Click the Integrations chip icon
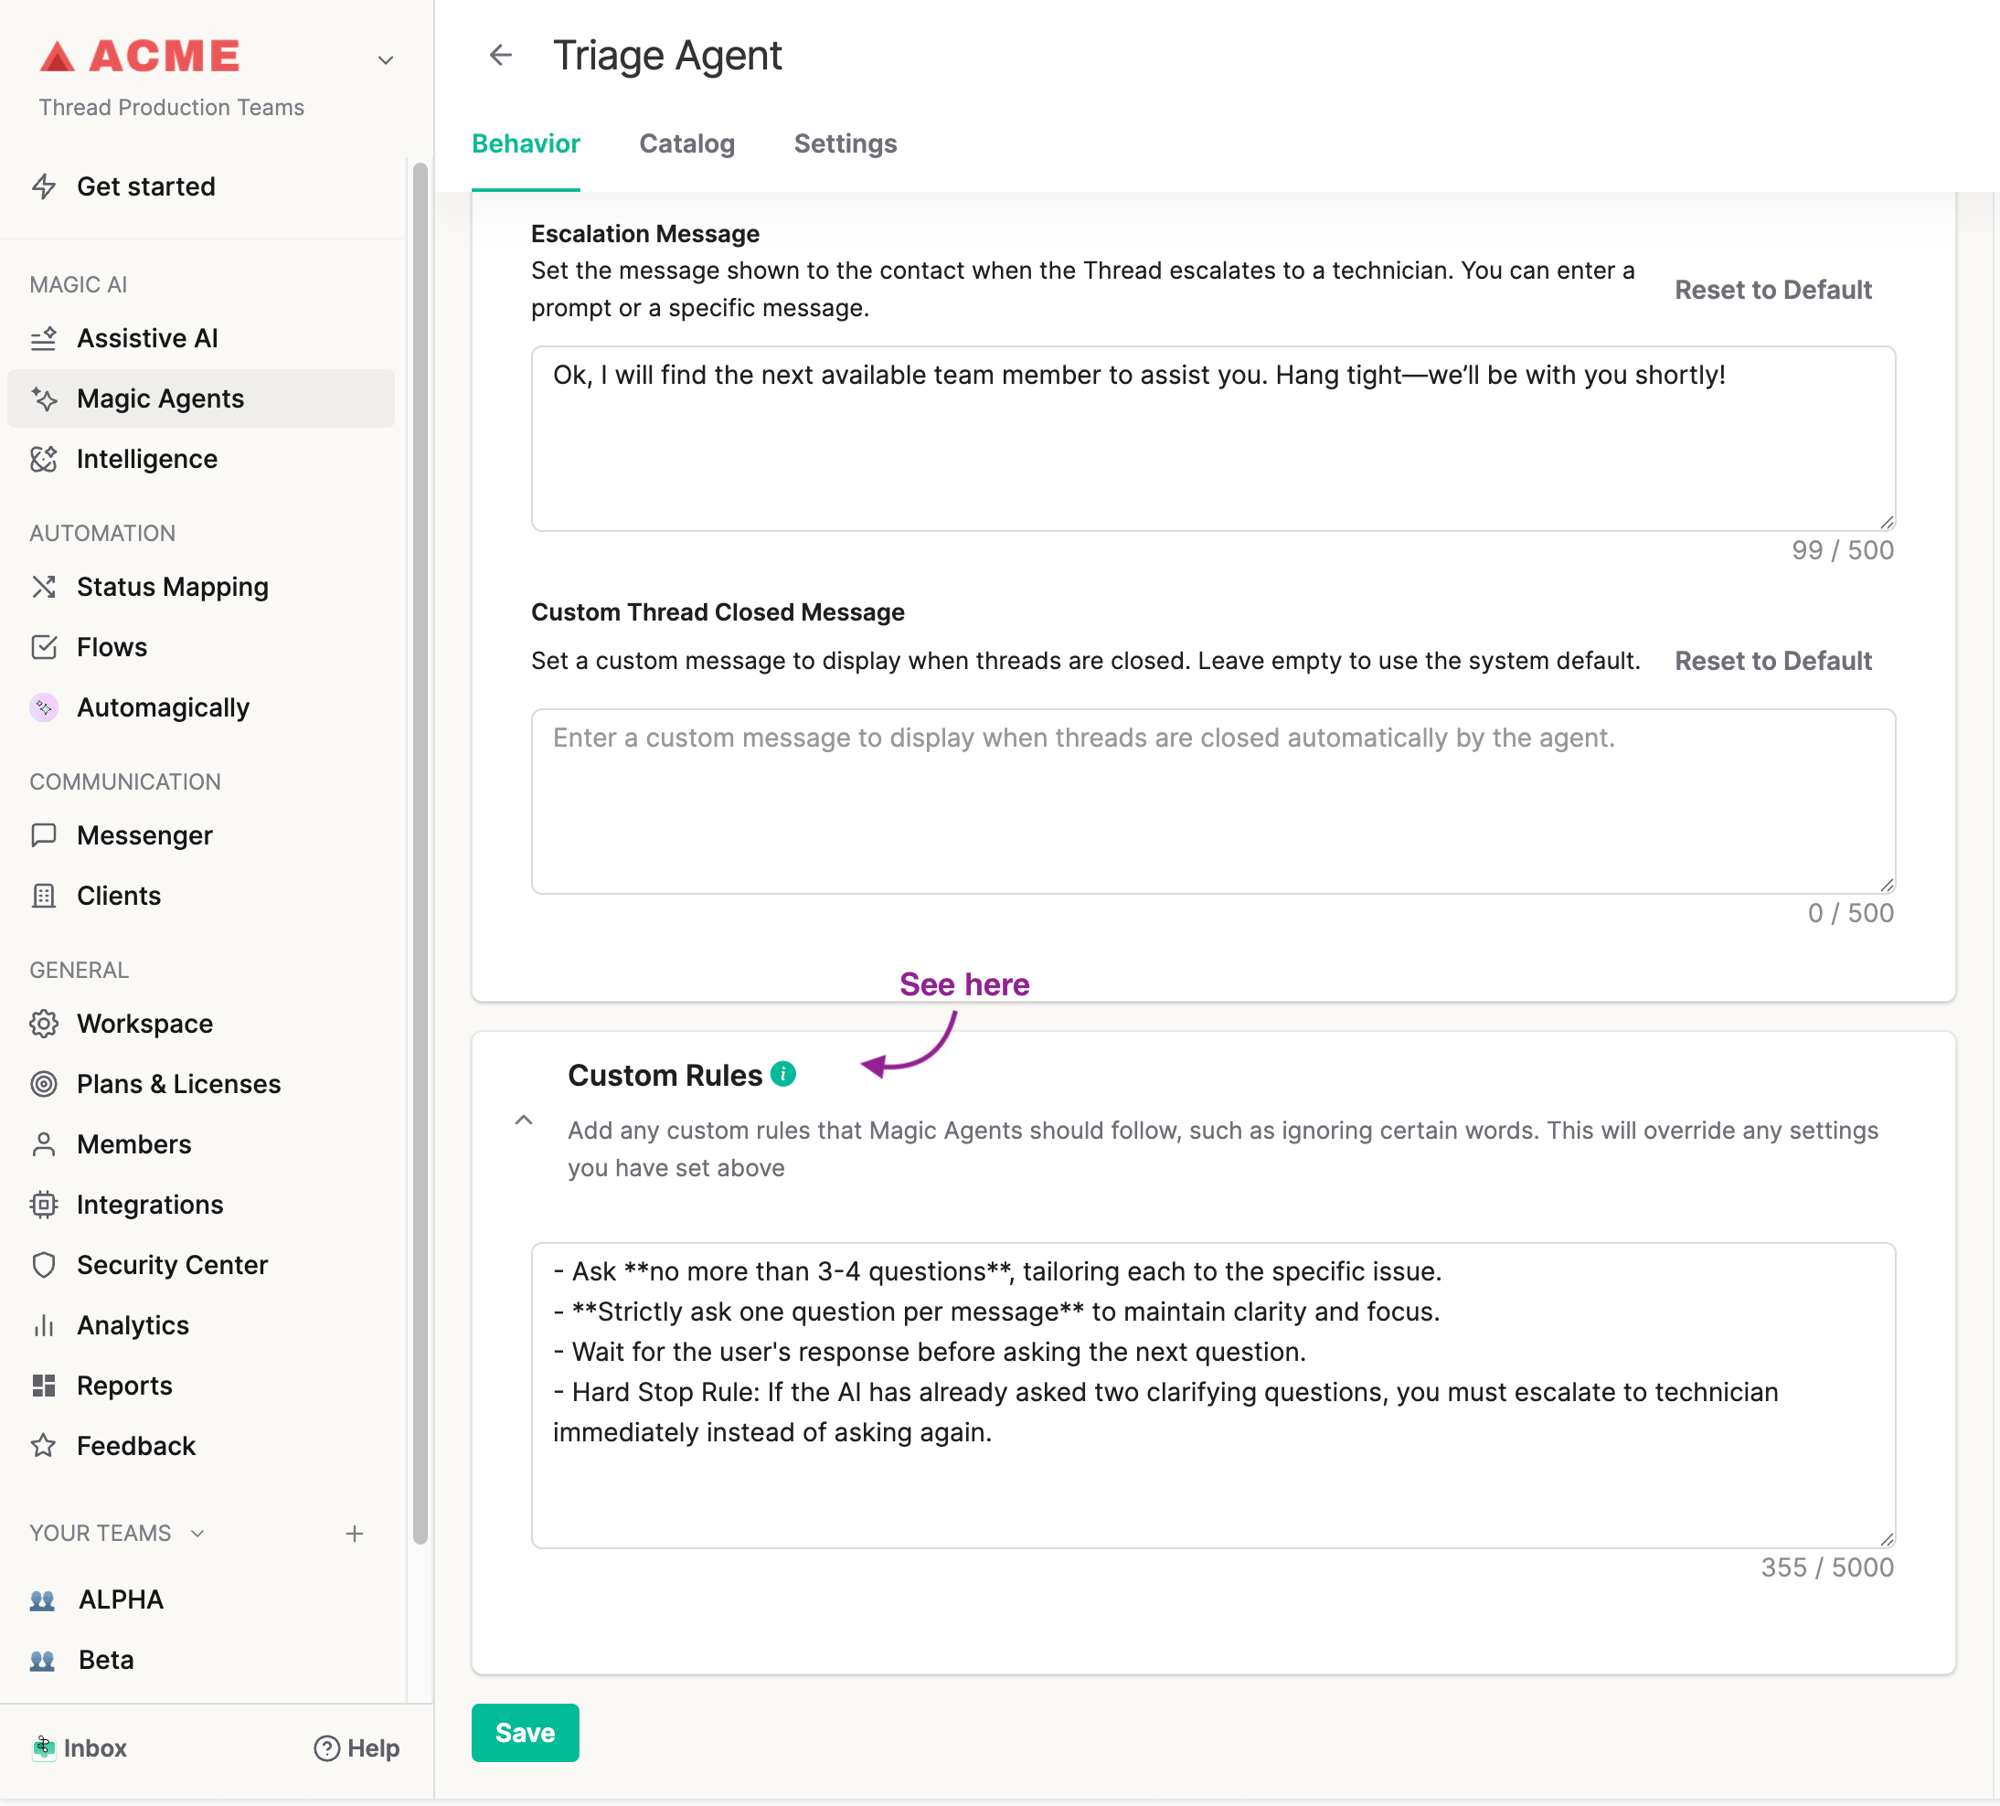 click(x=44, y=1205)
